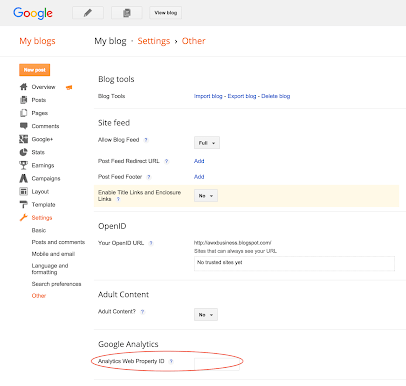Viewport: 406px width, 386px height.
Task: Add a Post Feed Footer
Action: (199, 177)
